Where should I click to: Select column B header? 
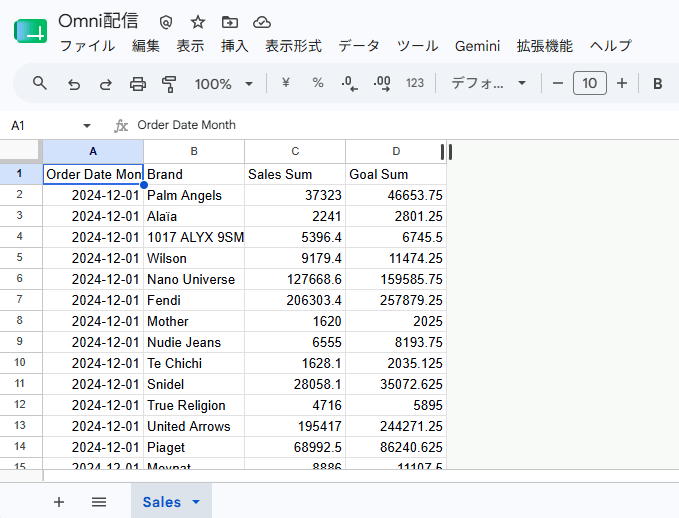coord(194,151)
